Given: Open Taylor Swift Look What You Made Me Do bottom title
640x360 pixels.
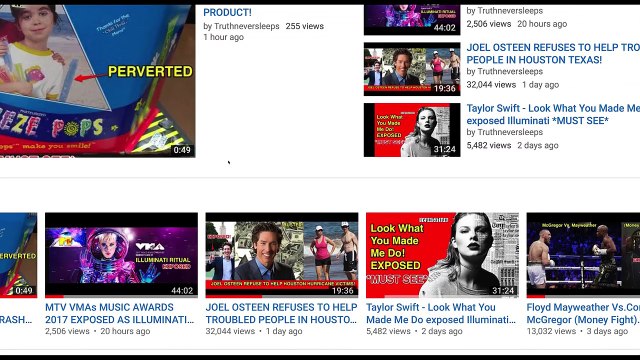Looking at the screenshot, I should point(441,313).
